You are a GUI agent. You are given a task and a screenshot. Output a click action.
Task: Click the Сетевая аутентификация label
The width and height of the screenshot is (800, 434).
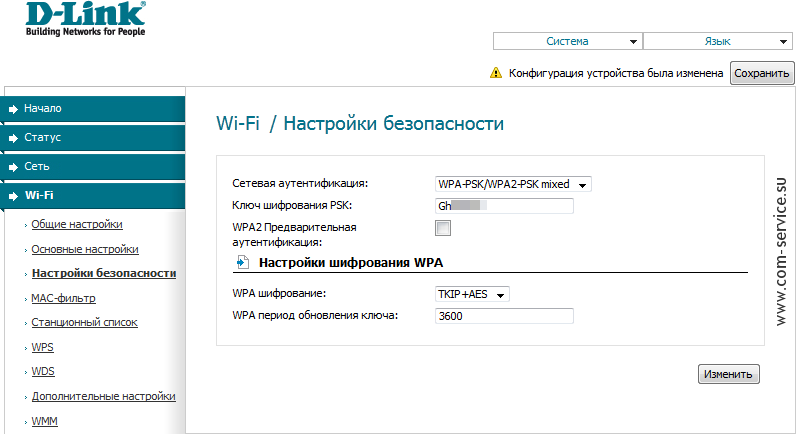click(300, 184)
